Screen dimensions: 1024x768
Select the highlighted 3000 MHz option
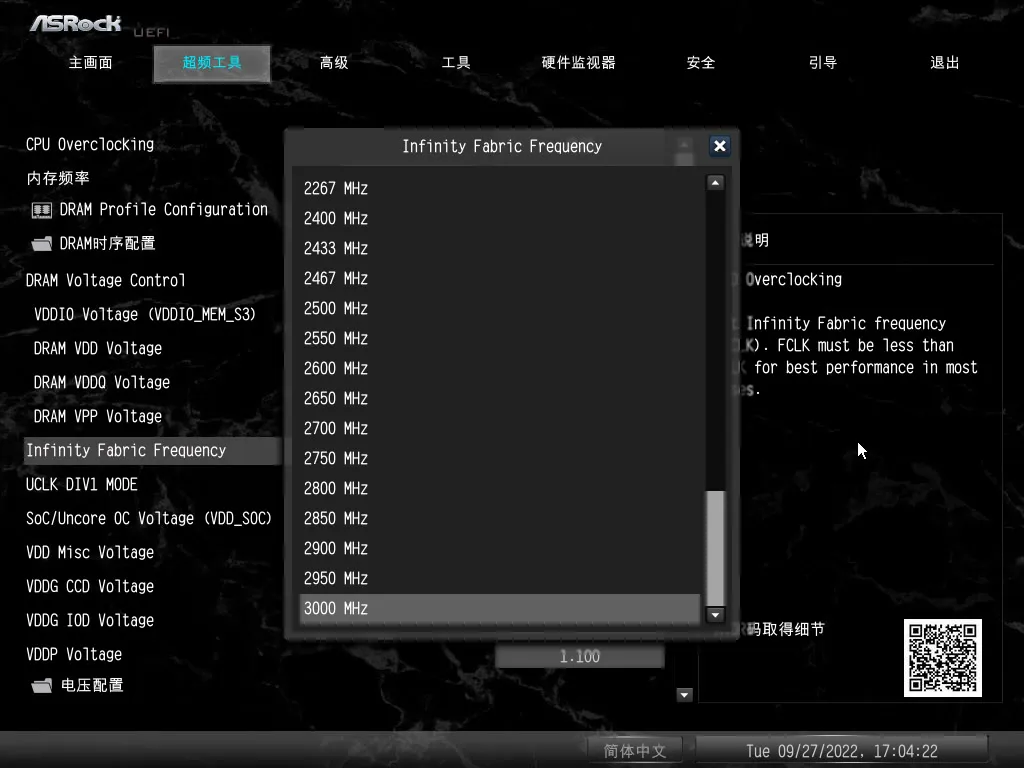[x=500, y=609]
